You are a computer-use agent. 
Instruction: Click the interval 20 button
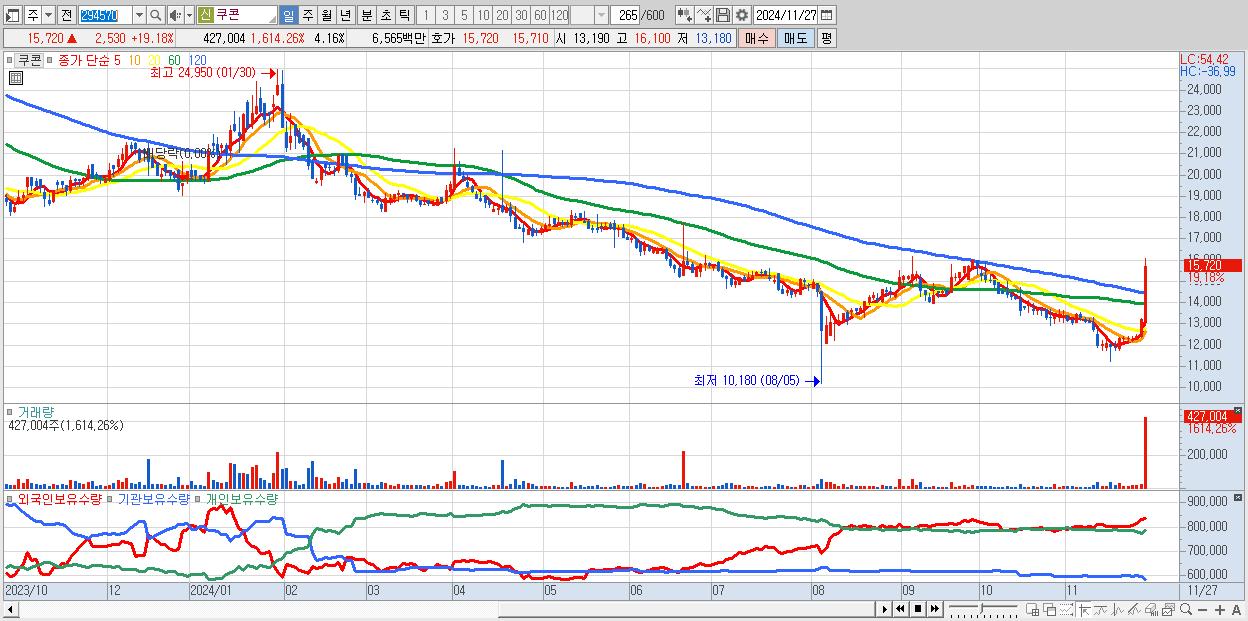(502, 15)
